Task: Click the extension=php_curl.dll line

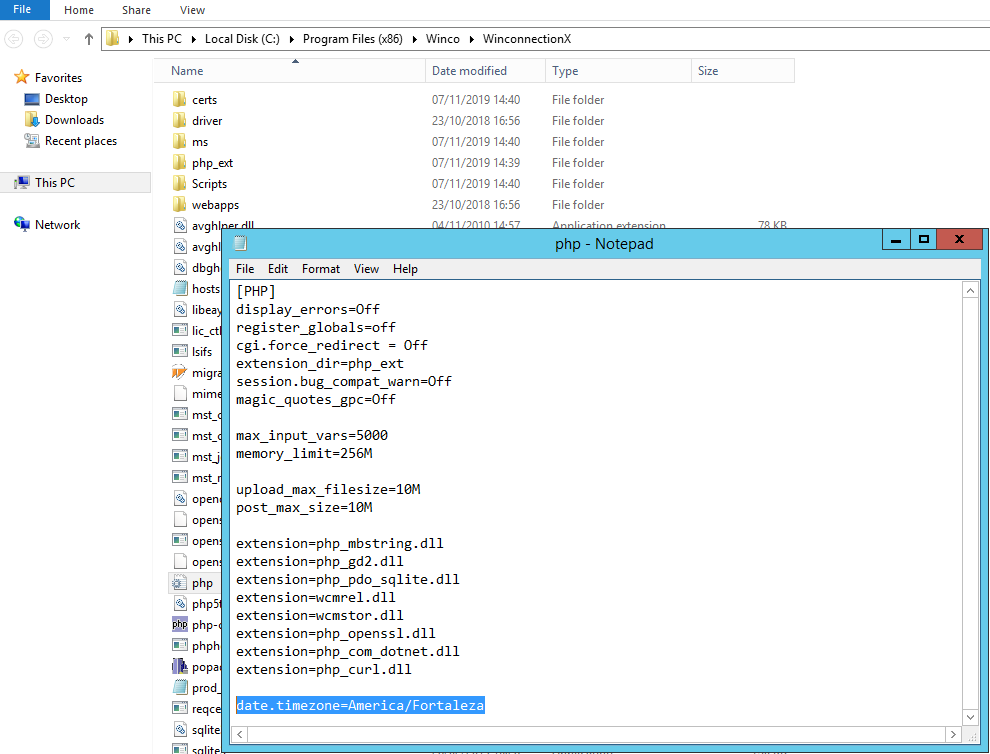Action: tap(324, 669)
